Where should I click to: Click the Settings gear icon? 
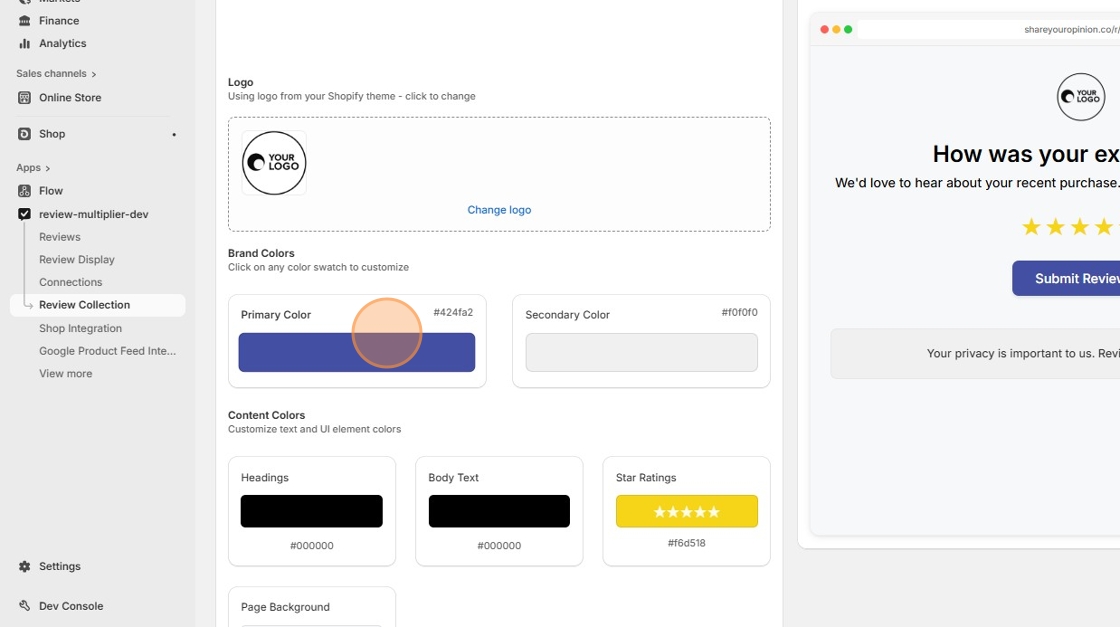[x=24, y=566]
